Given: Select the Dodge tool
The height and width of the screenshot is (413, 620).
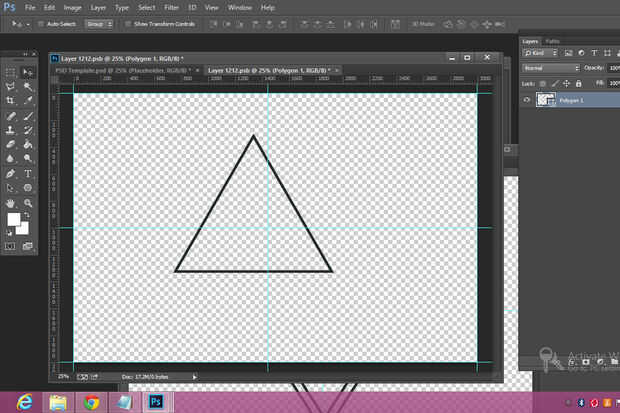Looking at the screenshot, I should (x=28, y=158).
